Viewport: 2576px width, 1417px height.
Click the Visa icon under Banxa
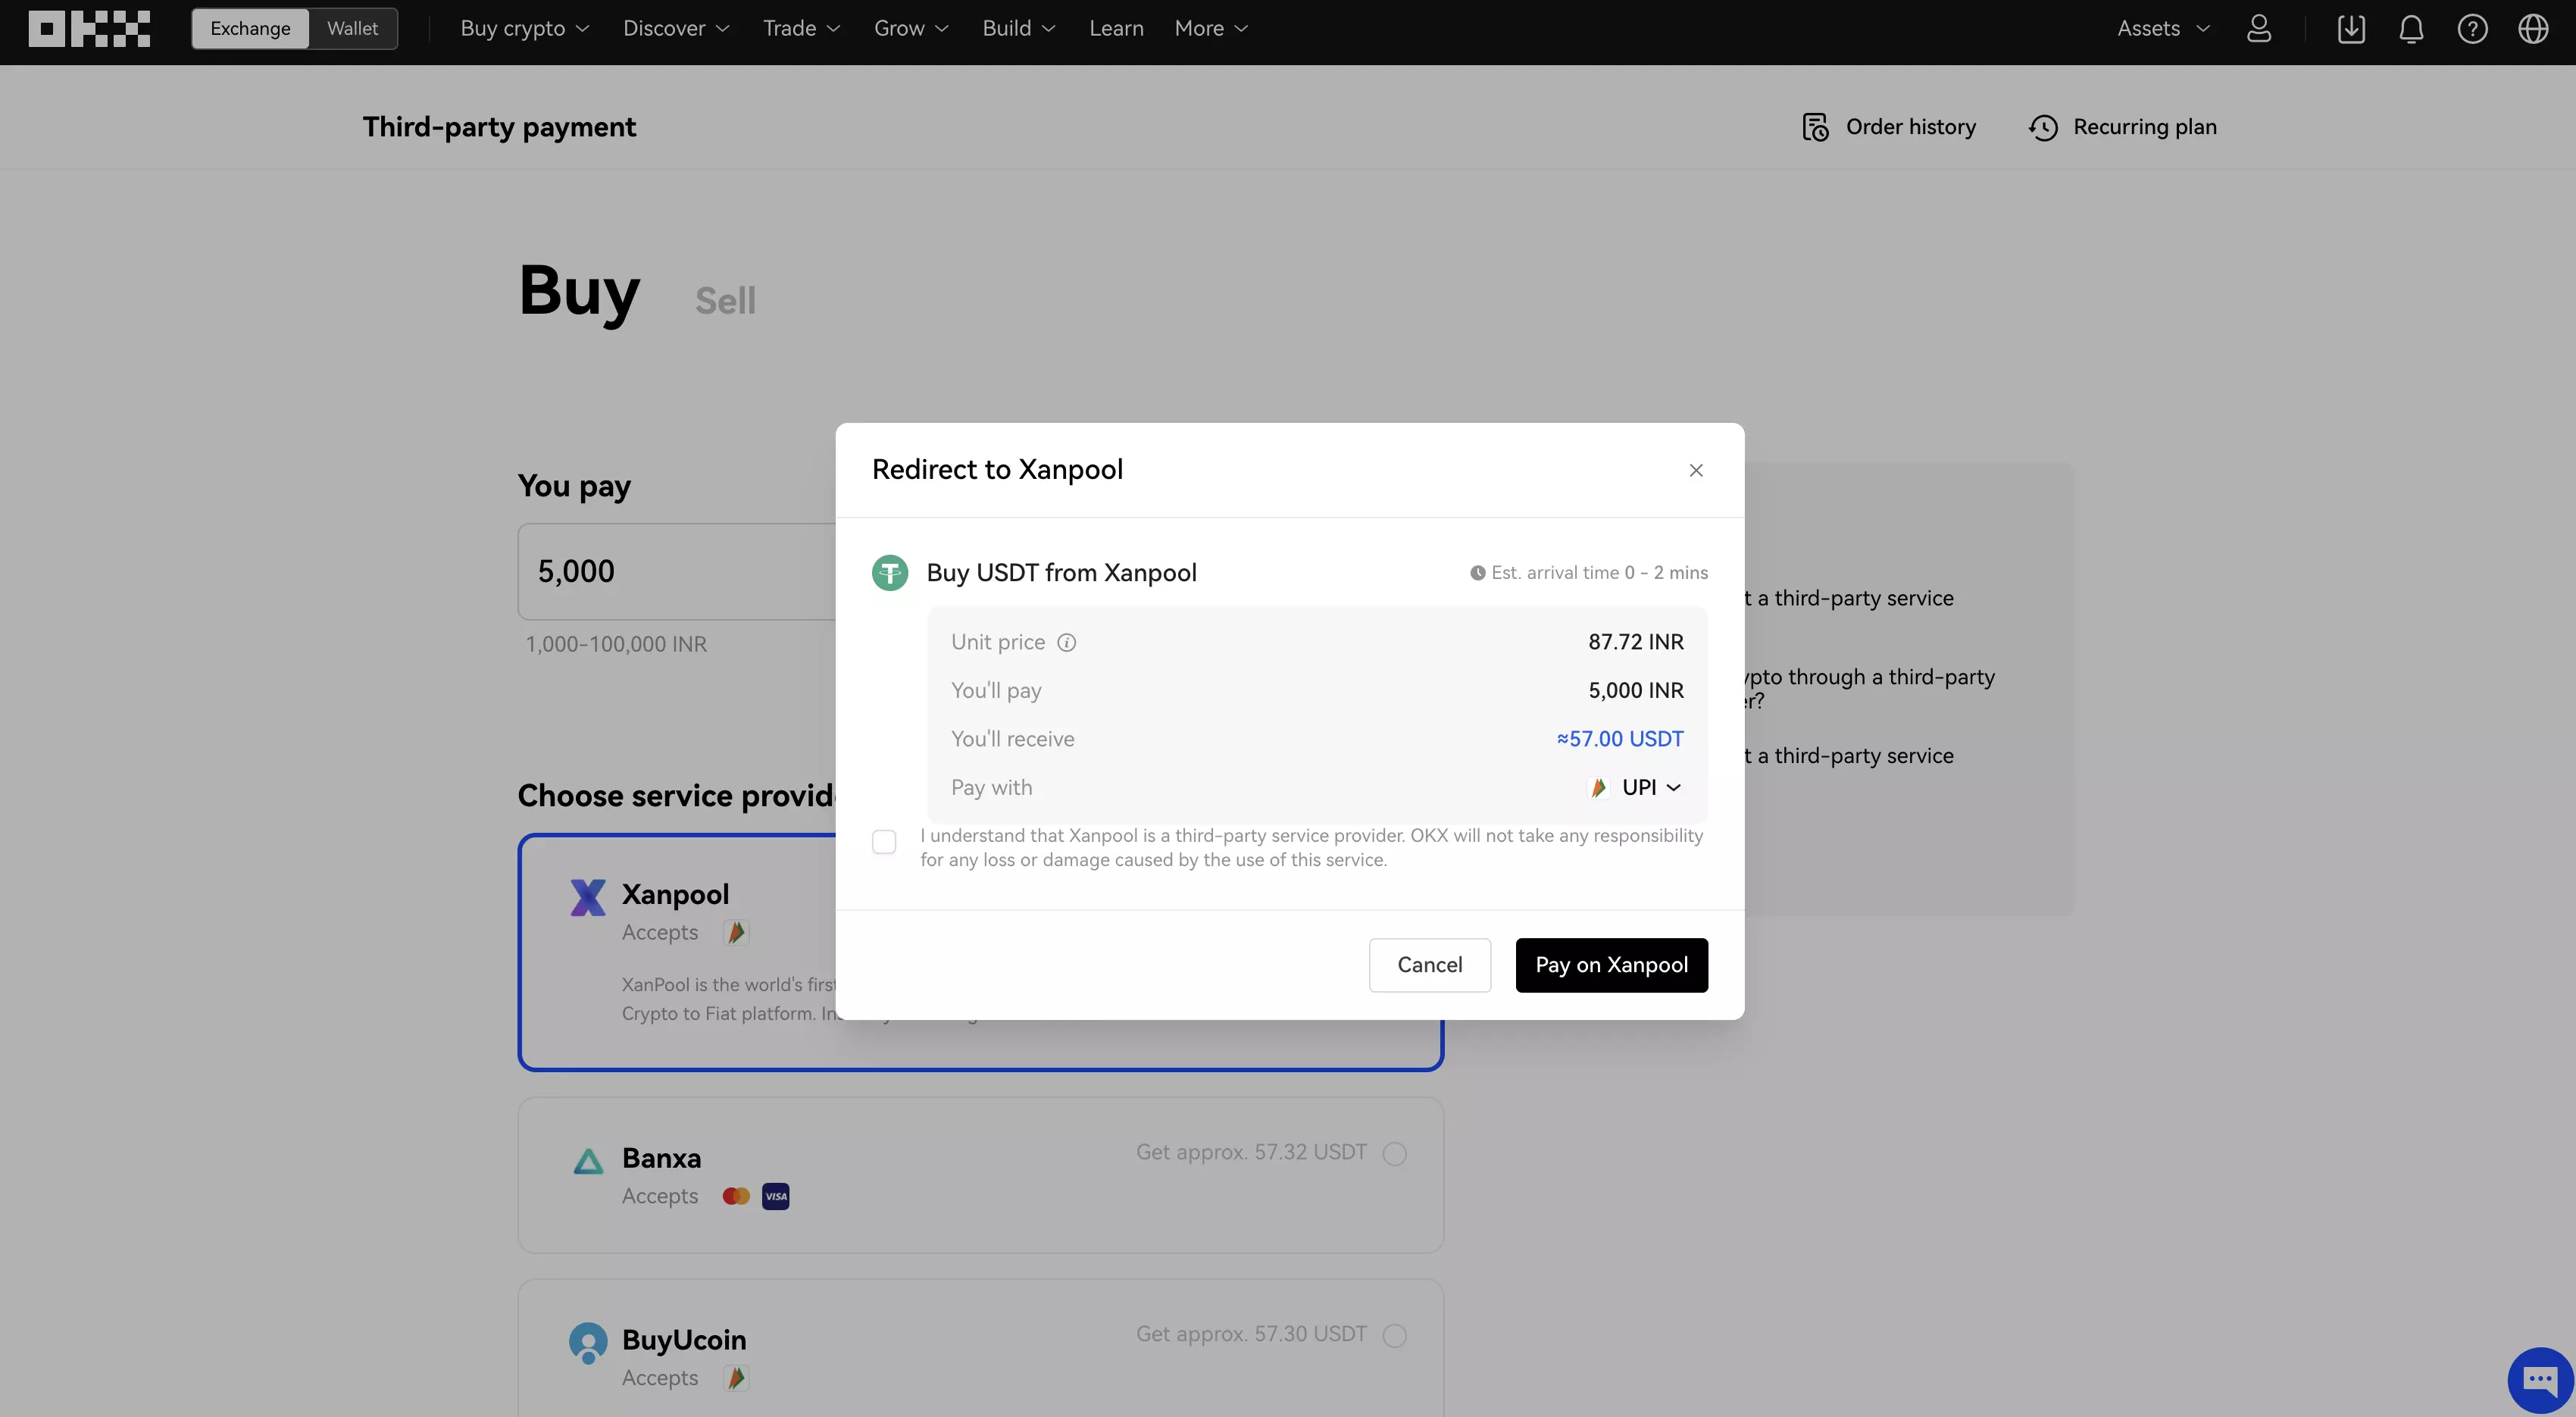pos(776,1196)
